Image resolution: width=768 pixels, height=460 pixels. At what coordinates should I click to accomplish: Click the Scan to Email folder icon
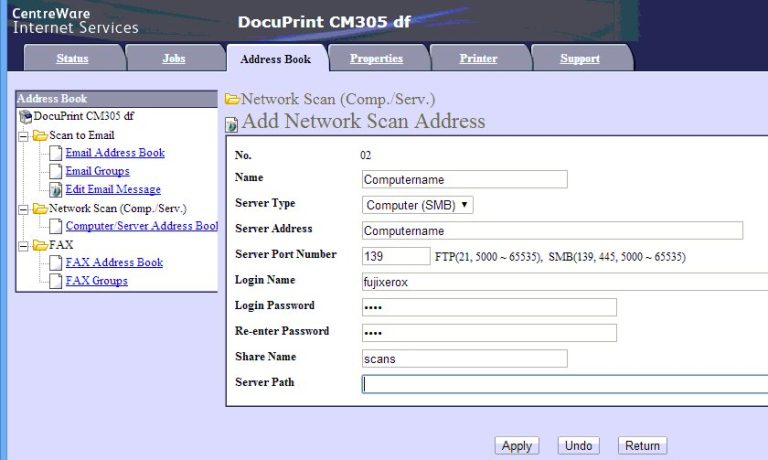click(x=40, y=135)
